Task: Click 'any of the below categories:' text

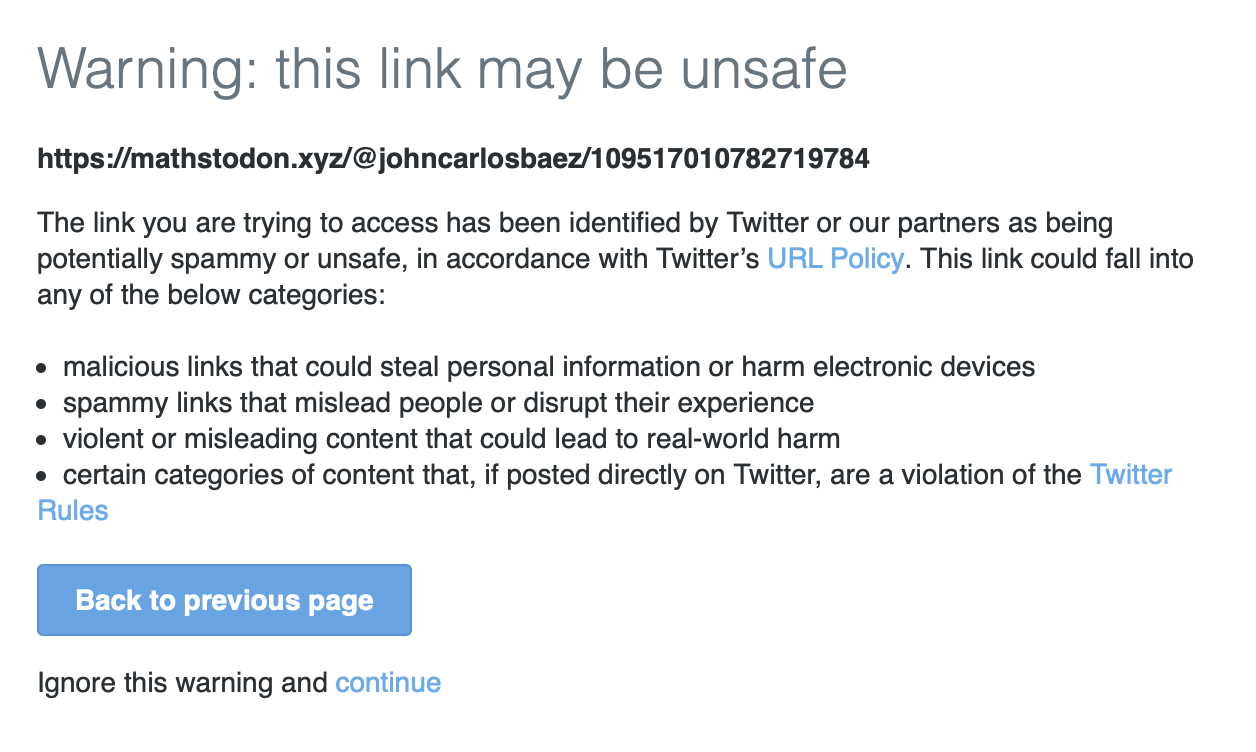Action: pyautogui.click(x=210, y=295)
